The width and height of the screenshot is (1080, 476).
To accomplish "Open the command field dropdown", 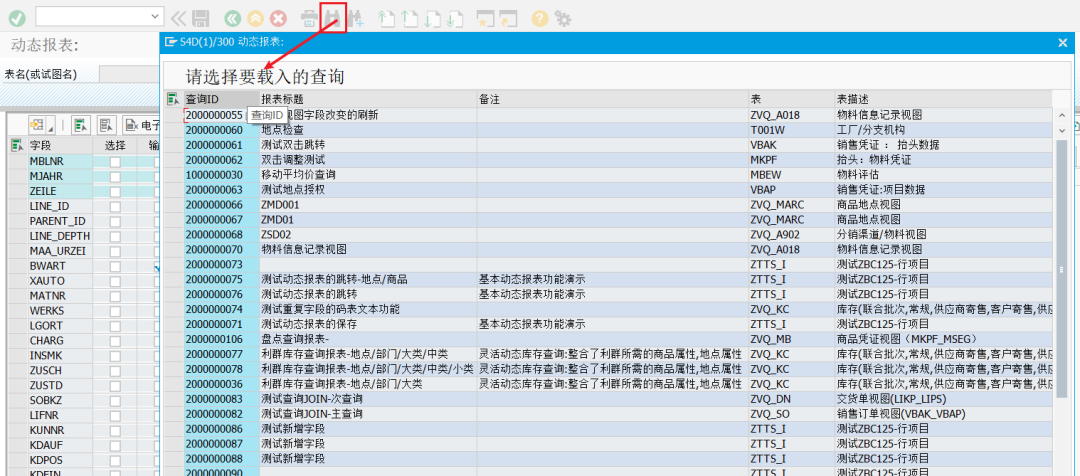I will (156, 17).
